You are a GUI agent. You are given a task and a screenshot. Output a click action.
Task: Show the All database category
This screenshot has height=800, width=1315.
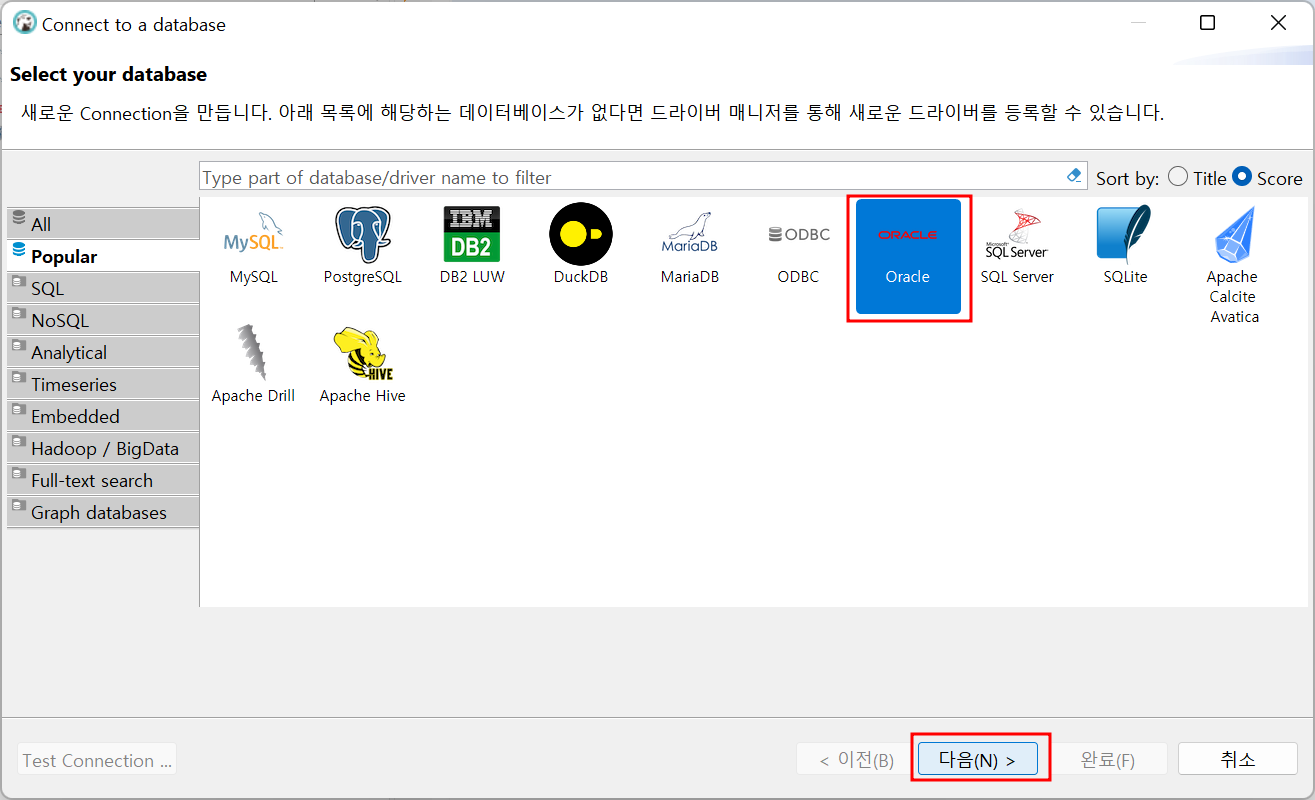pos(103,224)
